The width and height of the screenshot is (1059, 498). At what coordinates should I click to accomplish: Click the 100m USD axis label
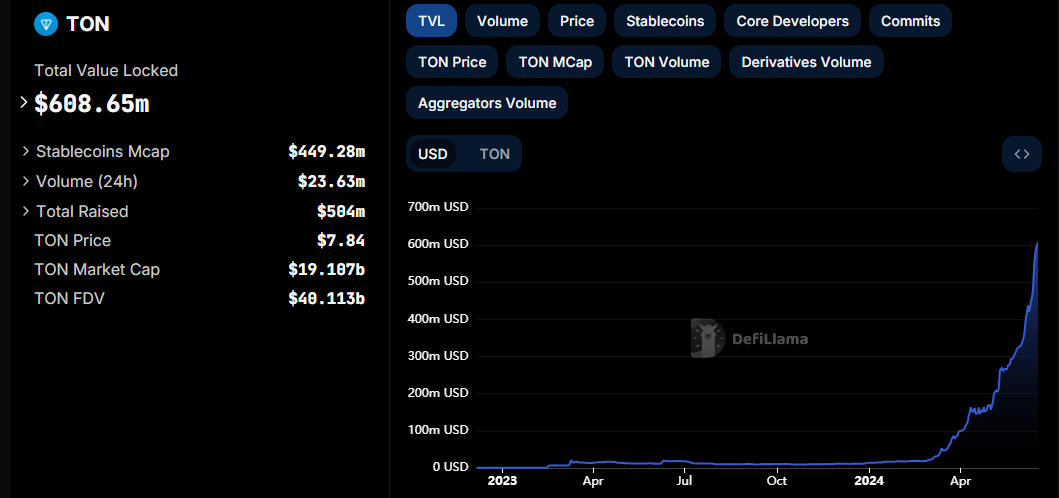(438, 430)
